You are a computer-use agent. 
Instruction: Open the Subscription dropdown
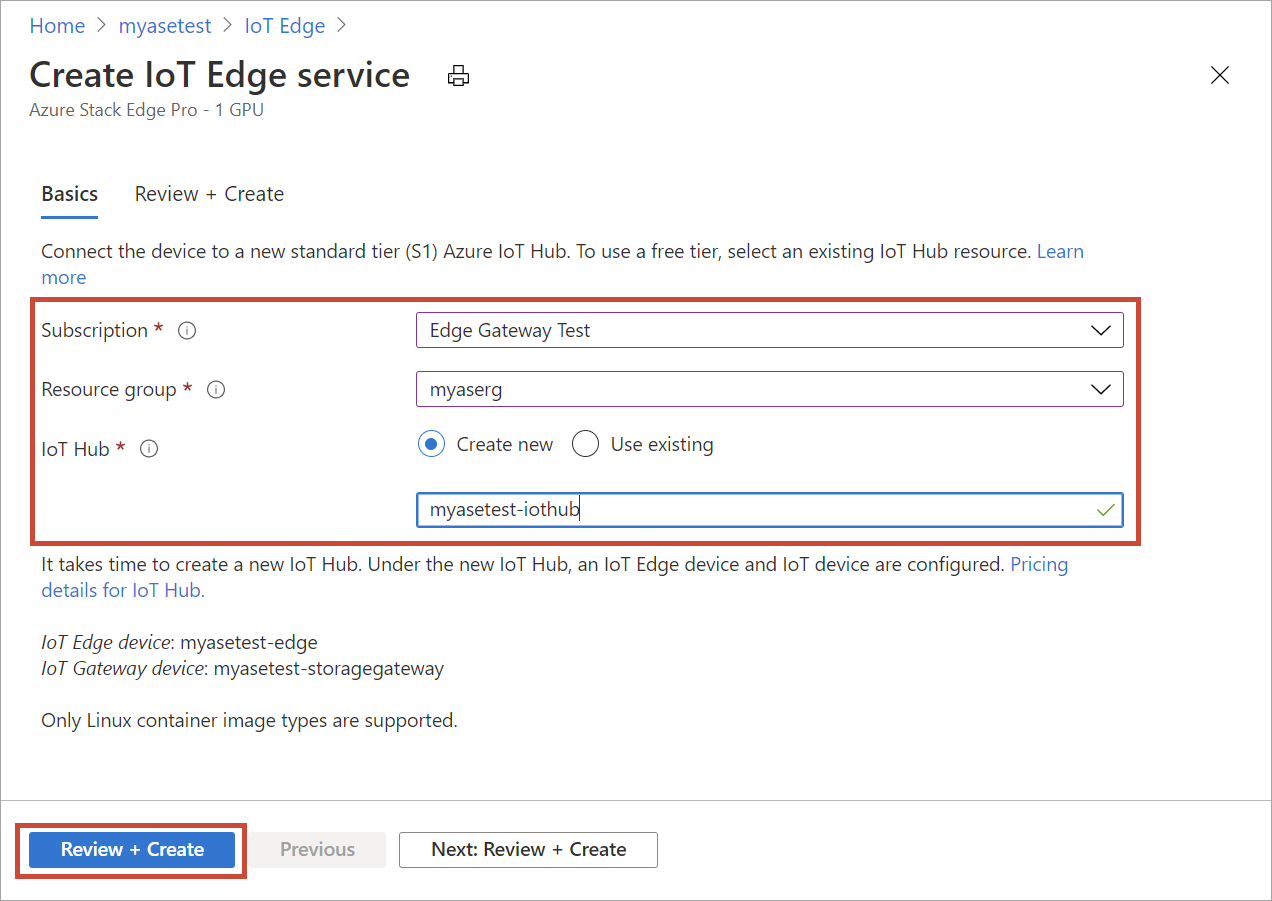click(x=769, y=330)
